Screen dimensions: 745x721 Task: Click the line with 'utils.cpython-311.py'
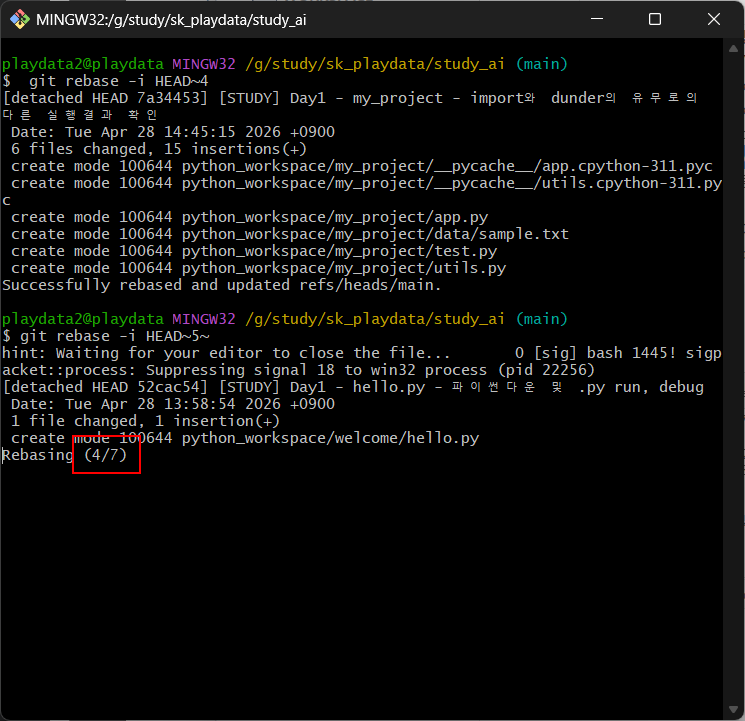coord(366,183)
